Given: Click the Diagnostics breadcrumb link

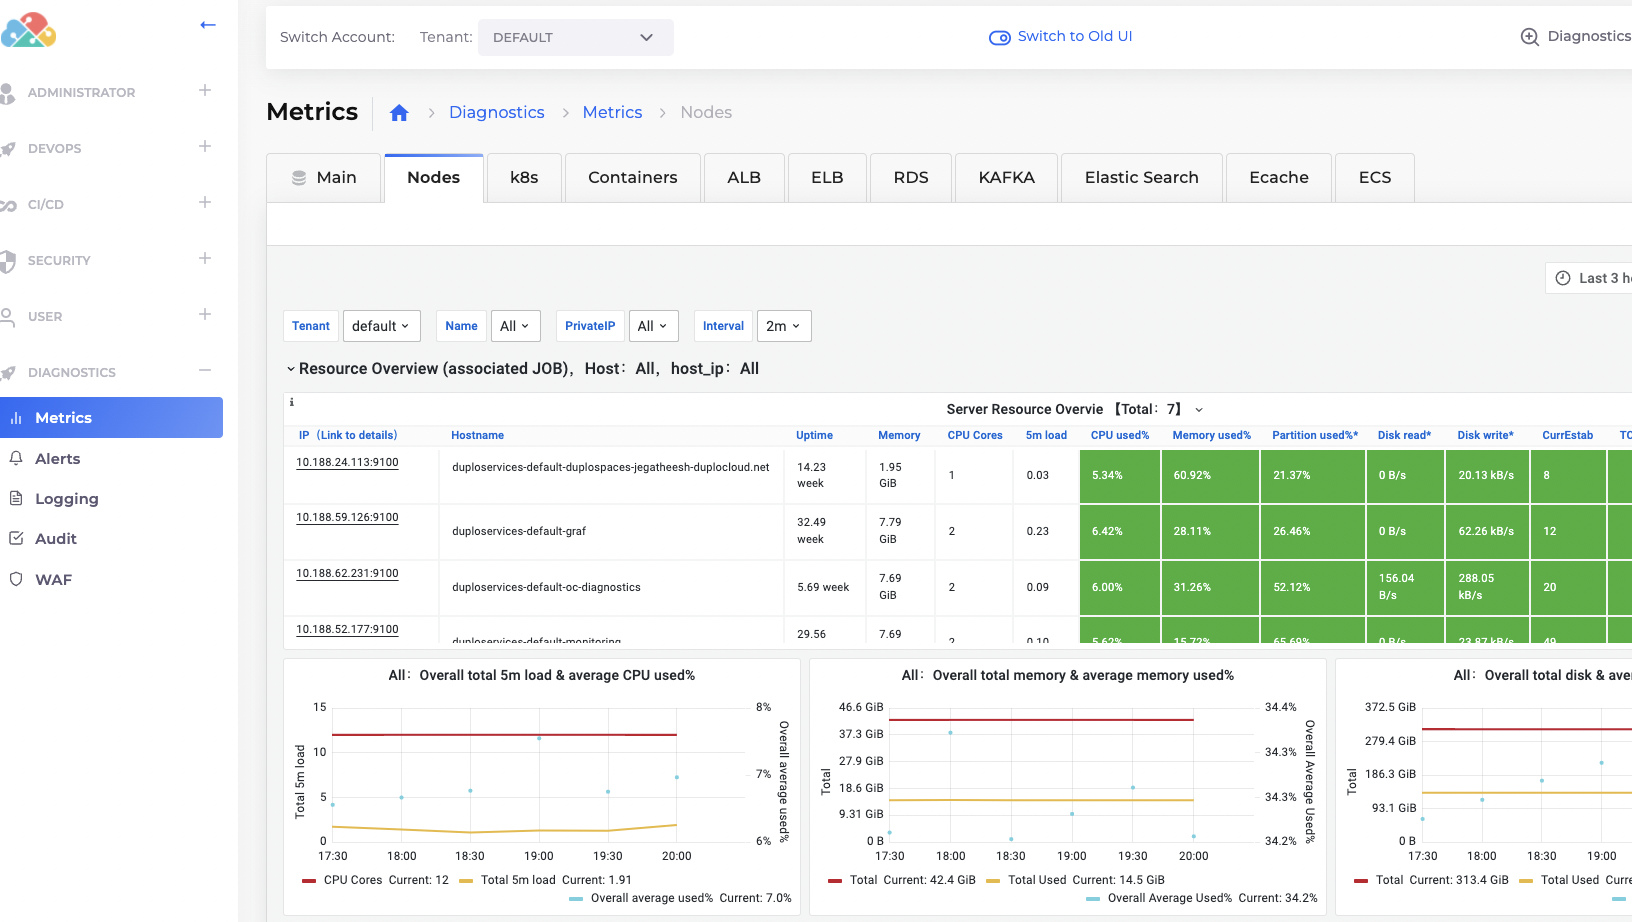Looking at the screenshot, I should pos(496,113).
